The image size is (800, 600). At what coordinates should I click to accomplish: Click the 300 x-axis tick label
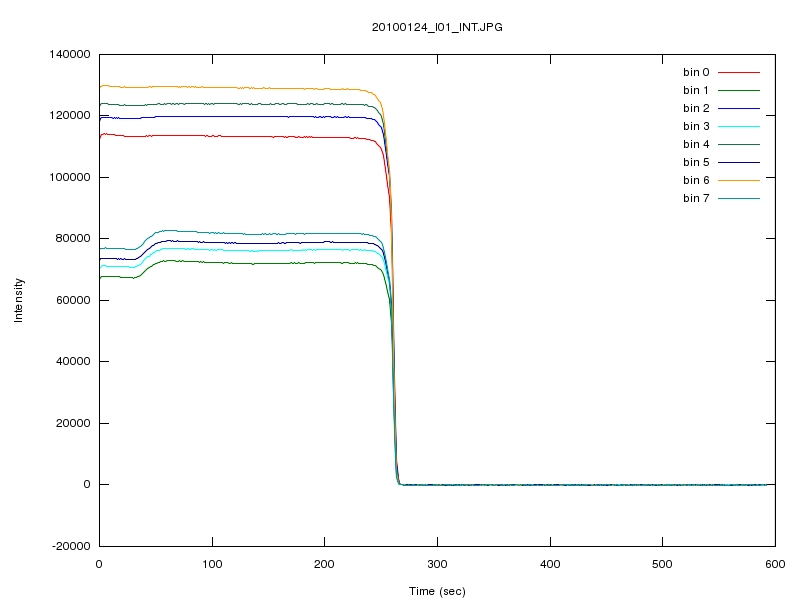click(437, 564)
